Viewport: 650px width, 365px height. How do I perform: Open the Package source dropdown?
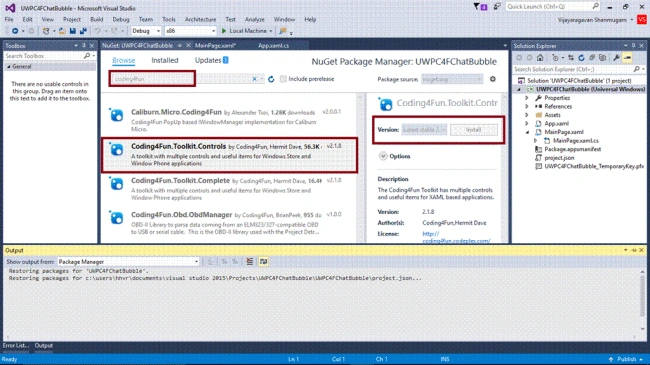click(452, 79)
